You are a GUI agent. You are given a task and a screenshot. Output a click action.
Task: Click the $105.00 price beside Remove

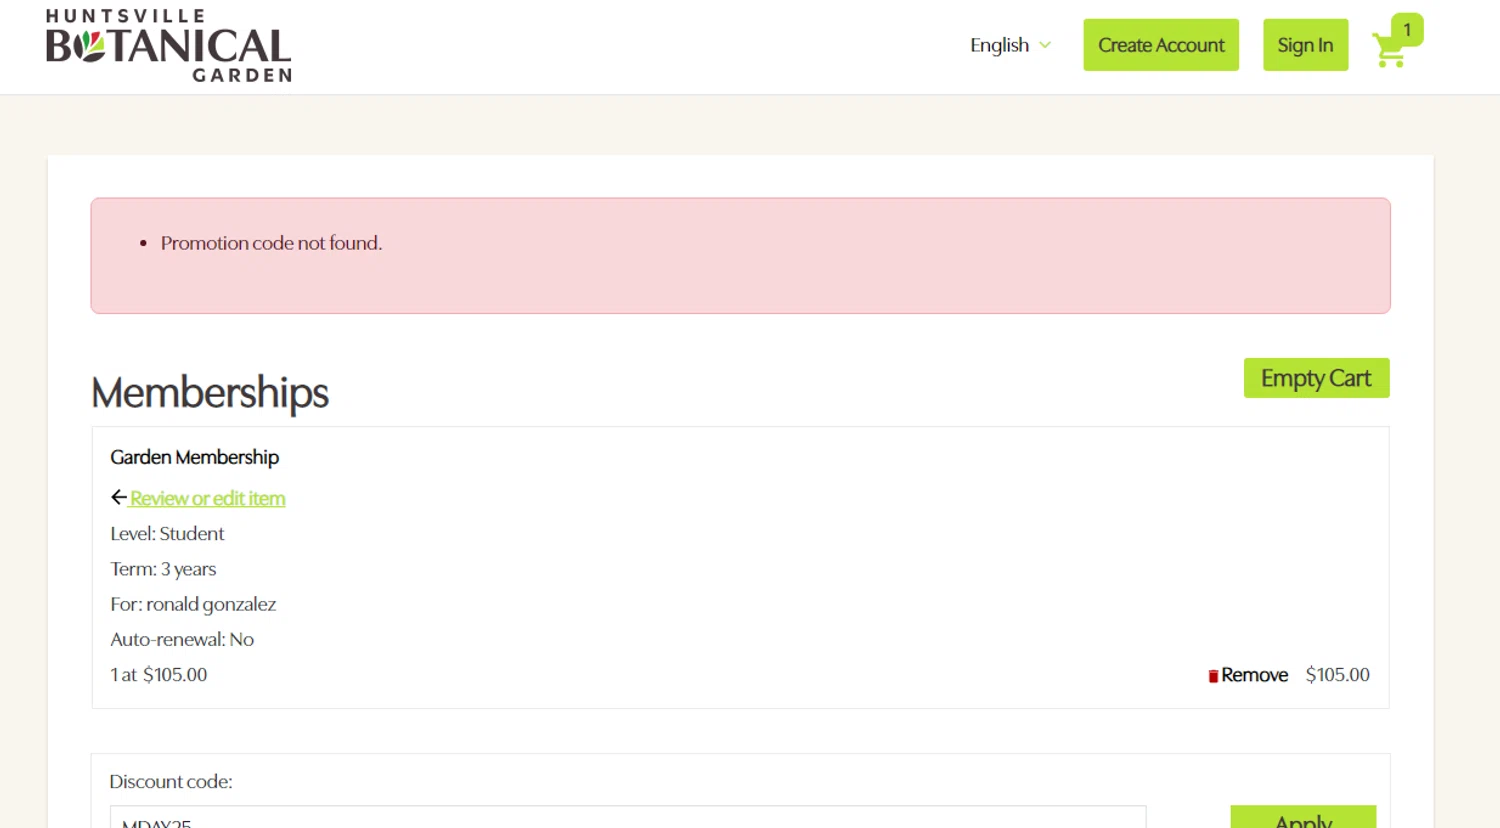point(1337,675)
